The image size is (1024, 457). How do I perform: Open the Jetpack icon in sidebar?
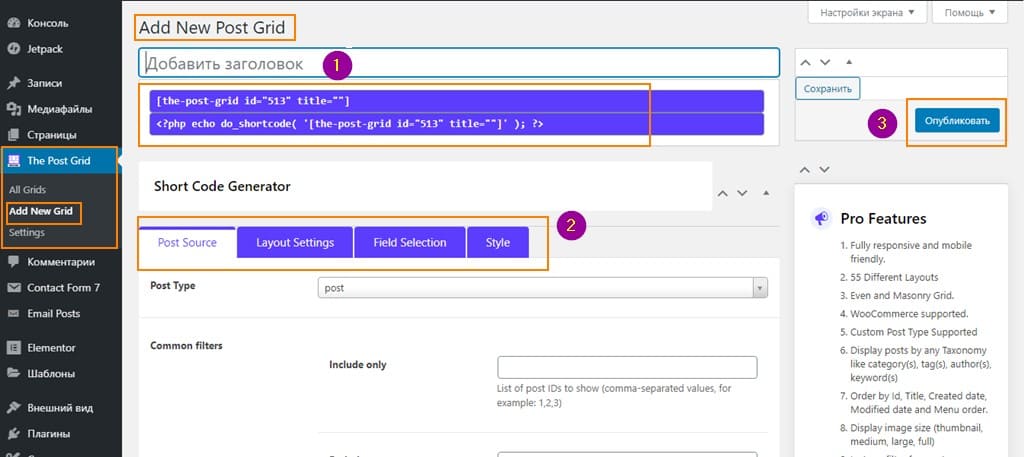13,49
